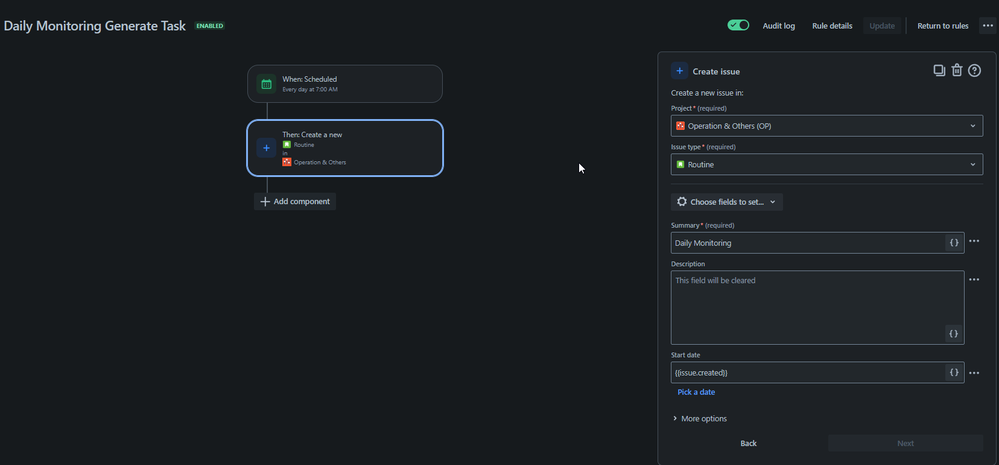Click plus icon in Then: Create a new node
The image size is (999, 465).
(266, 148)
